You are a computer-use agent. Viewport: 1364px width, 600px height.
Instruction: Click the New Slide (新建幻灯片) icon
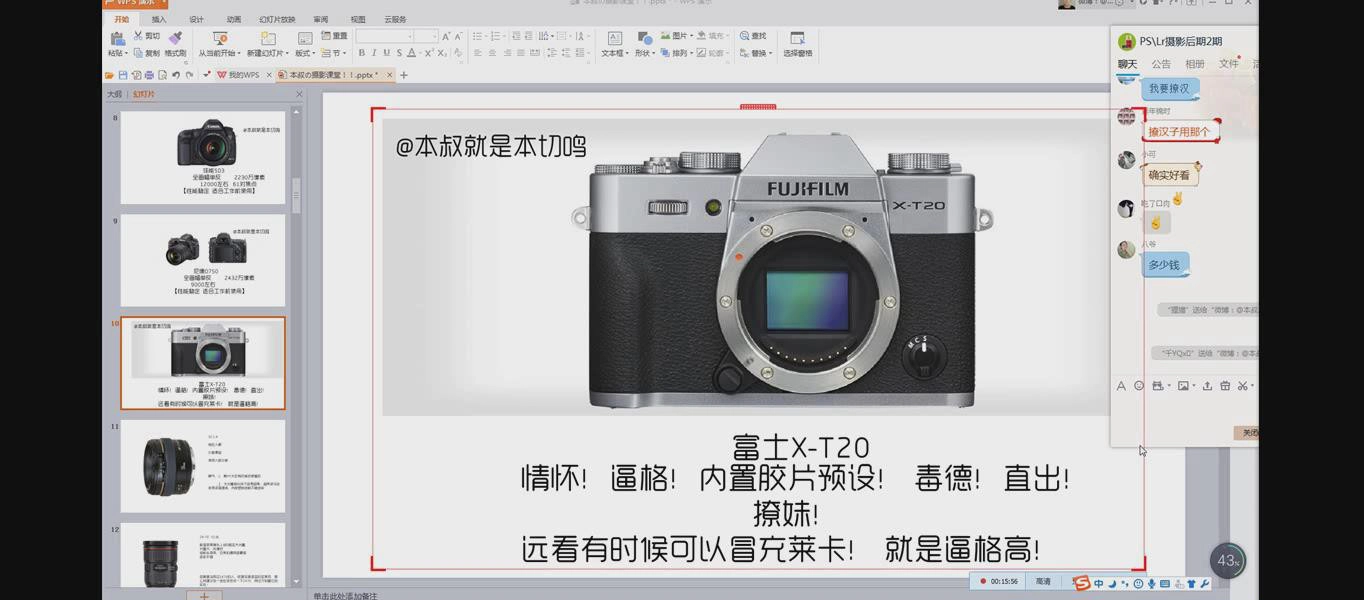pos(268,39)
